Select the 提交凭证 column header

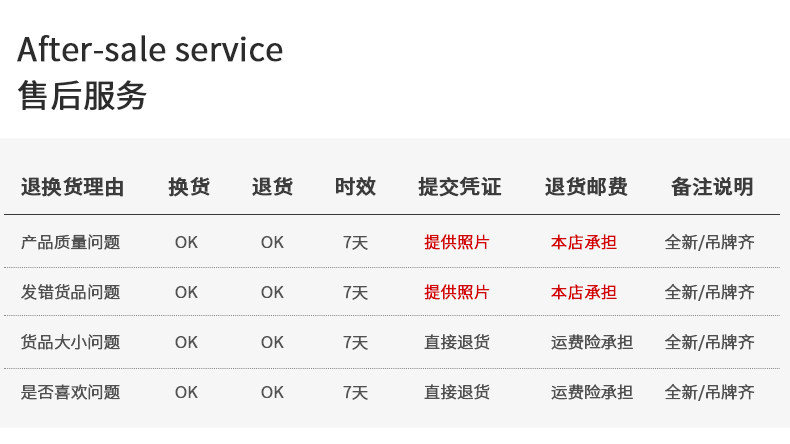point(459,187)
